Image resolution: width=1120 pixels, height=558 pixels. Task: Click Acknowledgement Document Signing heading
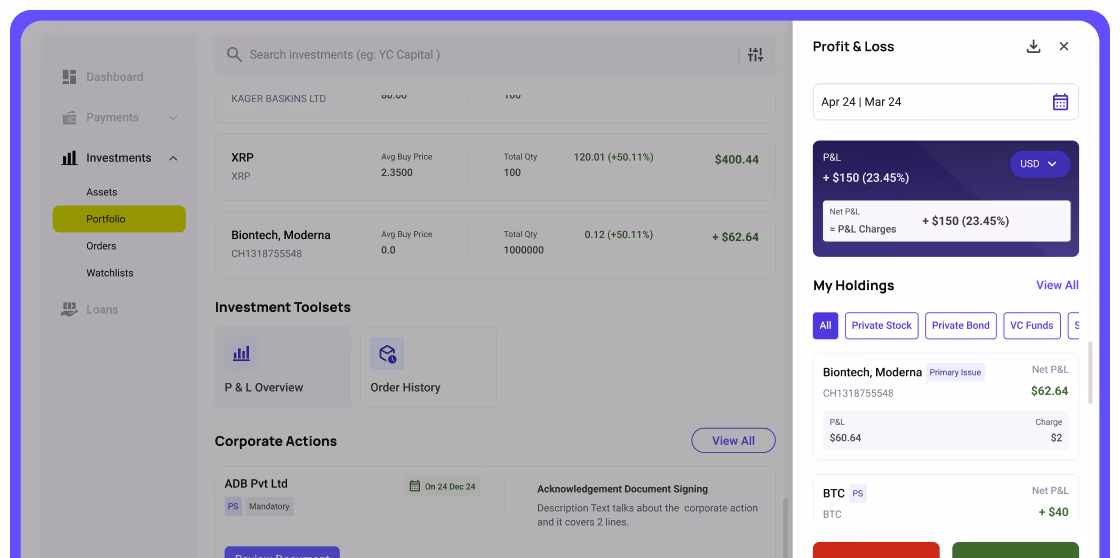tap(622, 489)
